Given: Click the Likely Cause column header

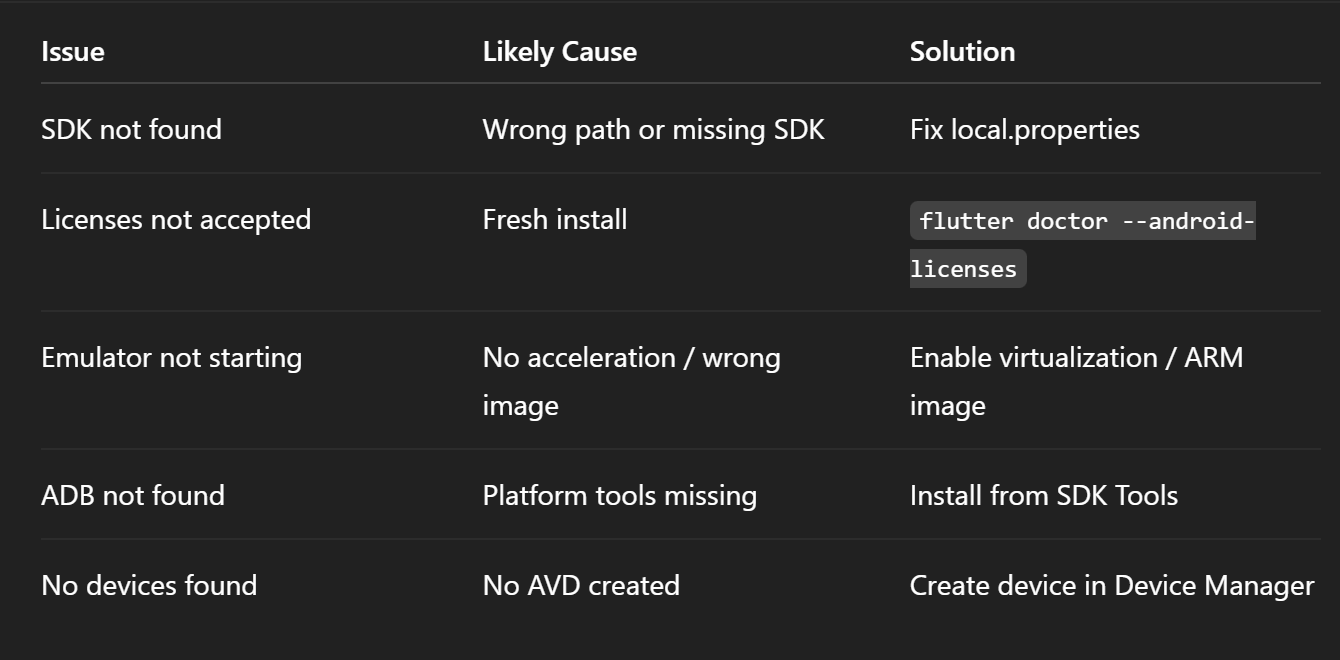Looking at the screenshot, I should tap(560, 52).
